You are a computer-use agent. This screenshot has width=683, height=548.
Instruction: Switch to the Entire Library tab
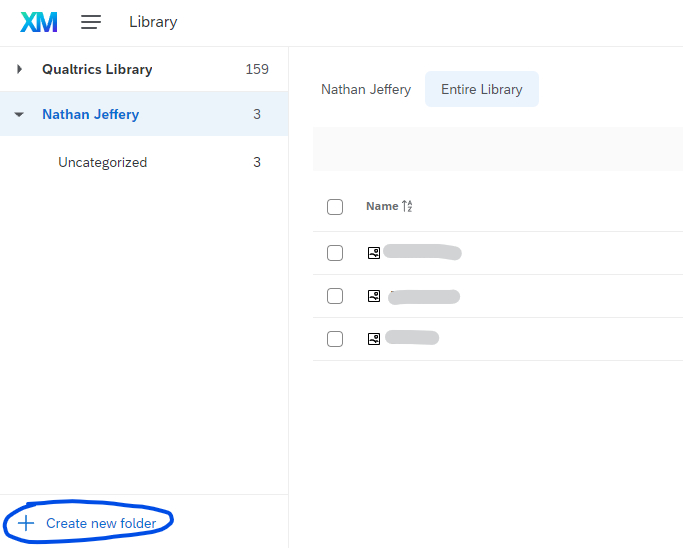coord(481,89)
